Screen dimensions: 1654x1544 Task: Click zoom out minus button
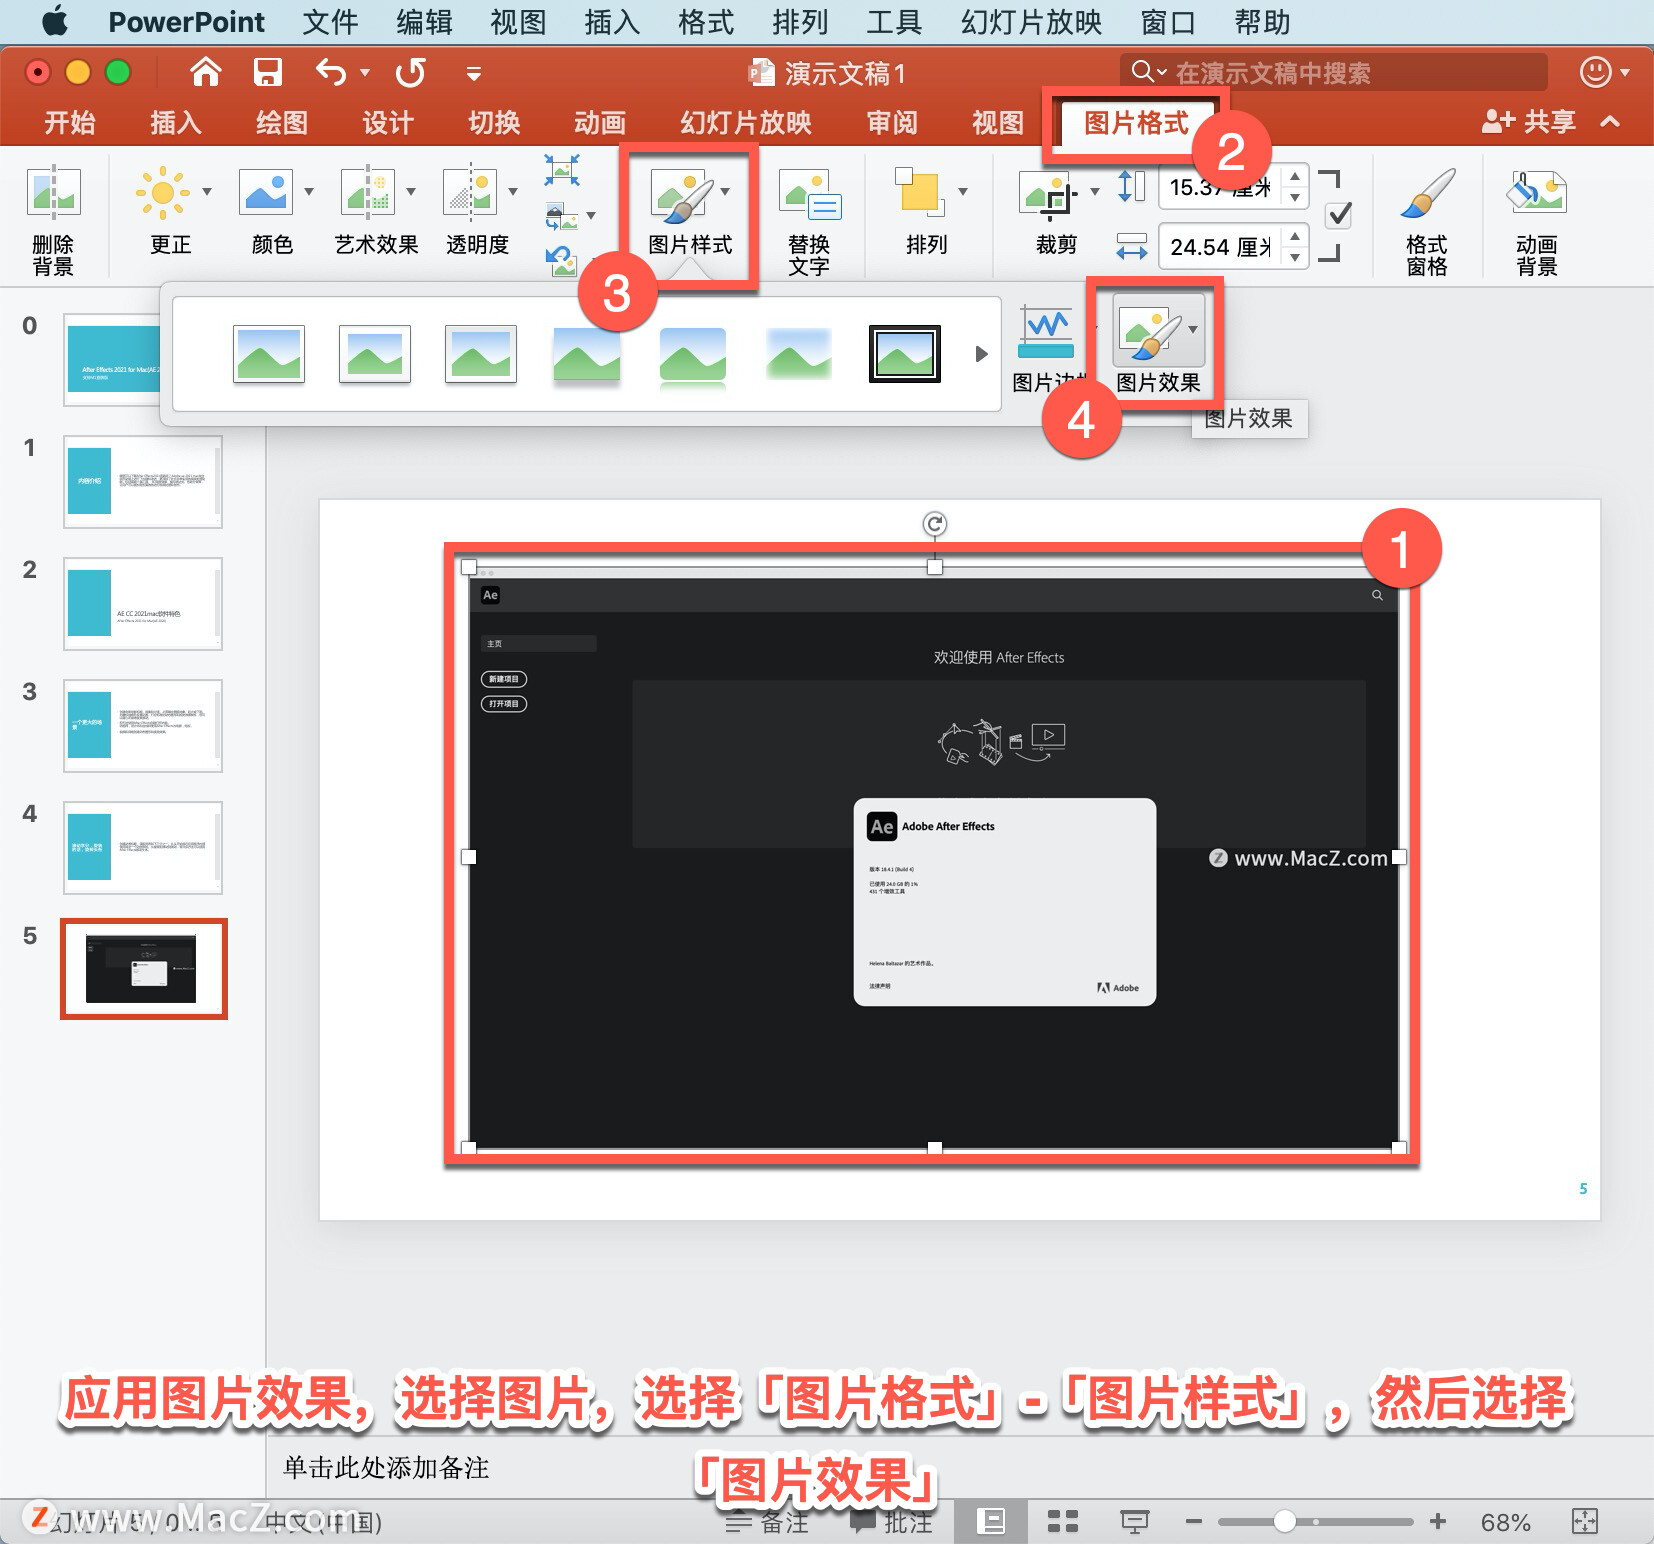pyautogui.click(x=1193, y=1522)
